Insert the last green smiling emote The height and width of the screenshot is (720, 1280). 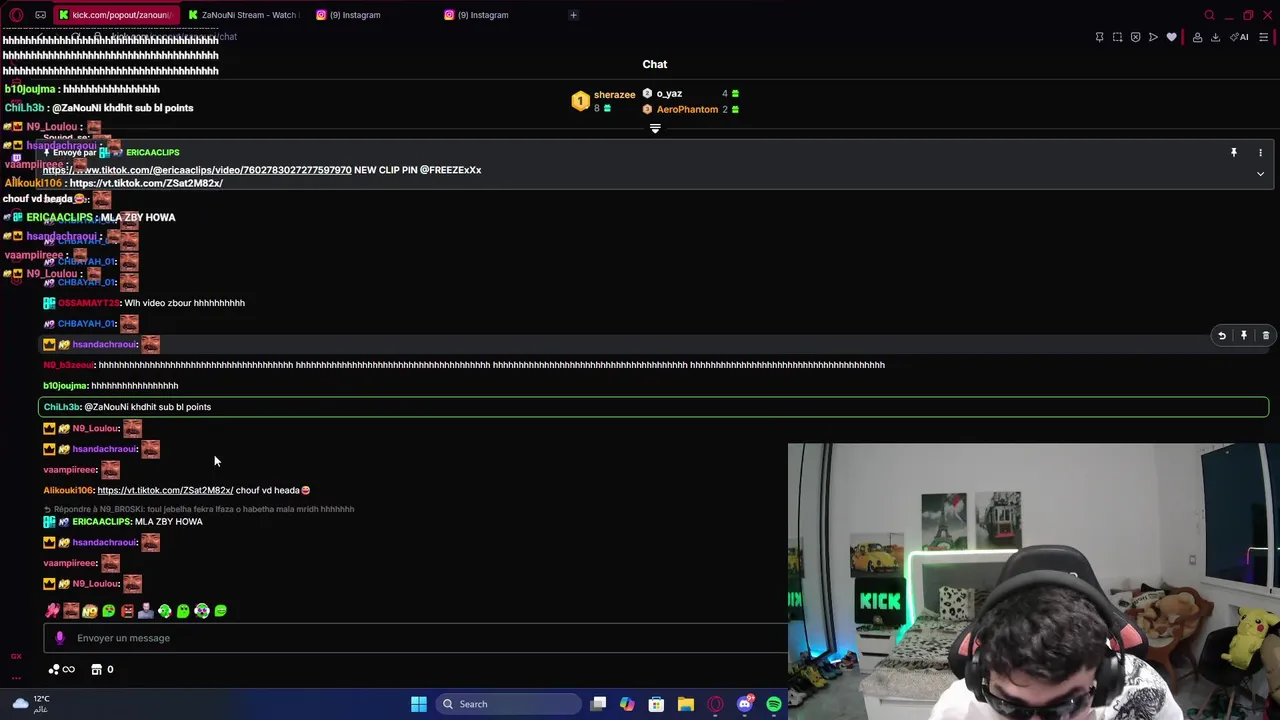click(221, 610)
